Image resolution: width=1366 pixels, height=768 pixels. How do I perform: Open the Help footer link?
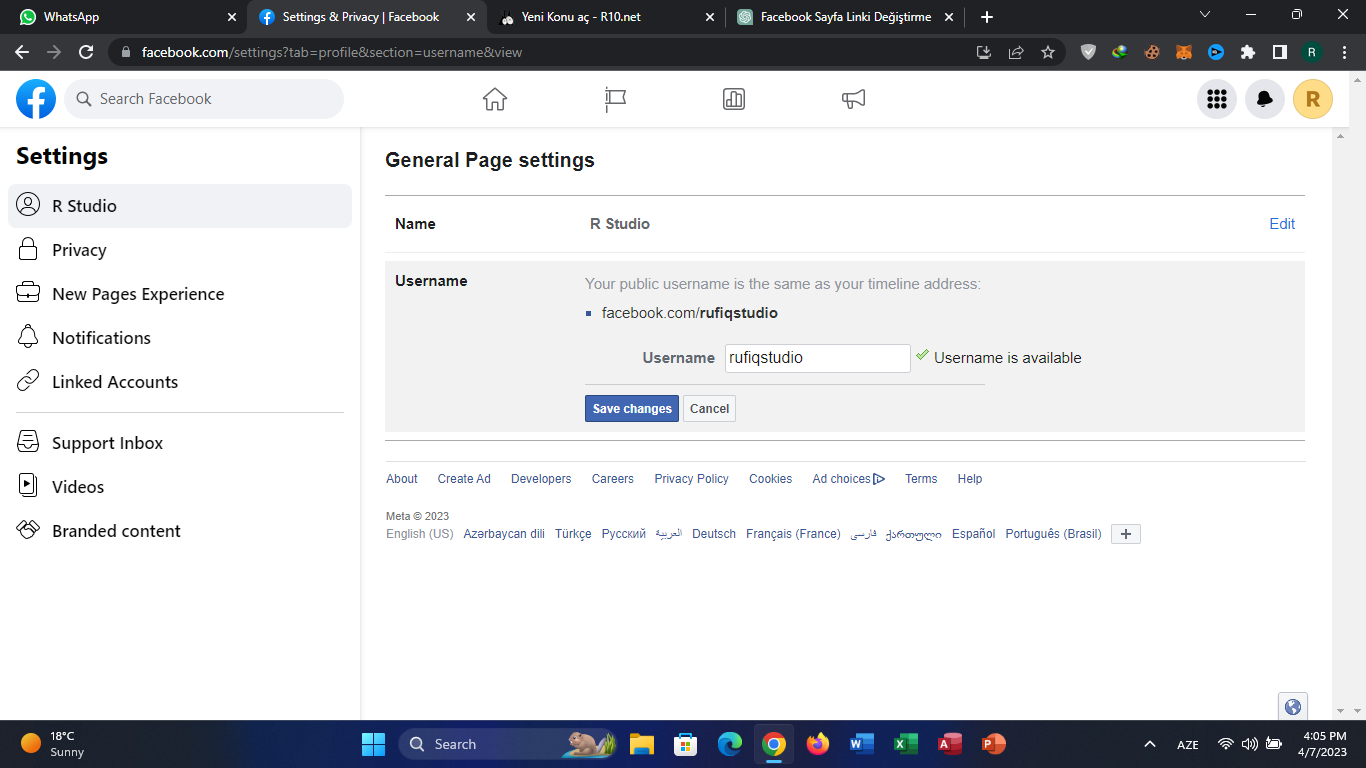pos(970,479)
